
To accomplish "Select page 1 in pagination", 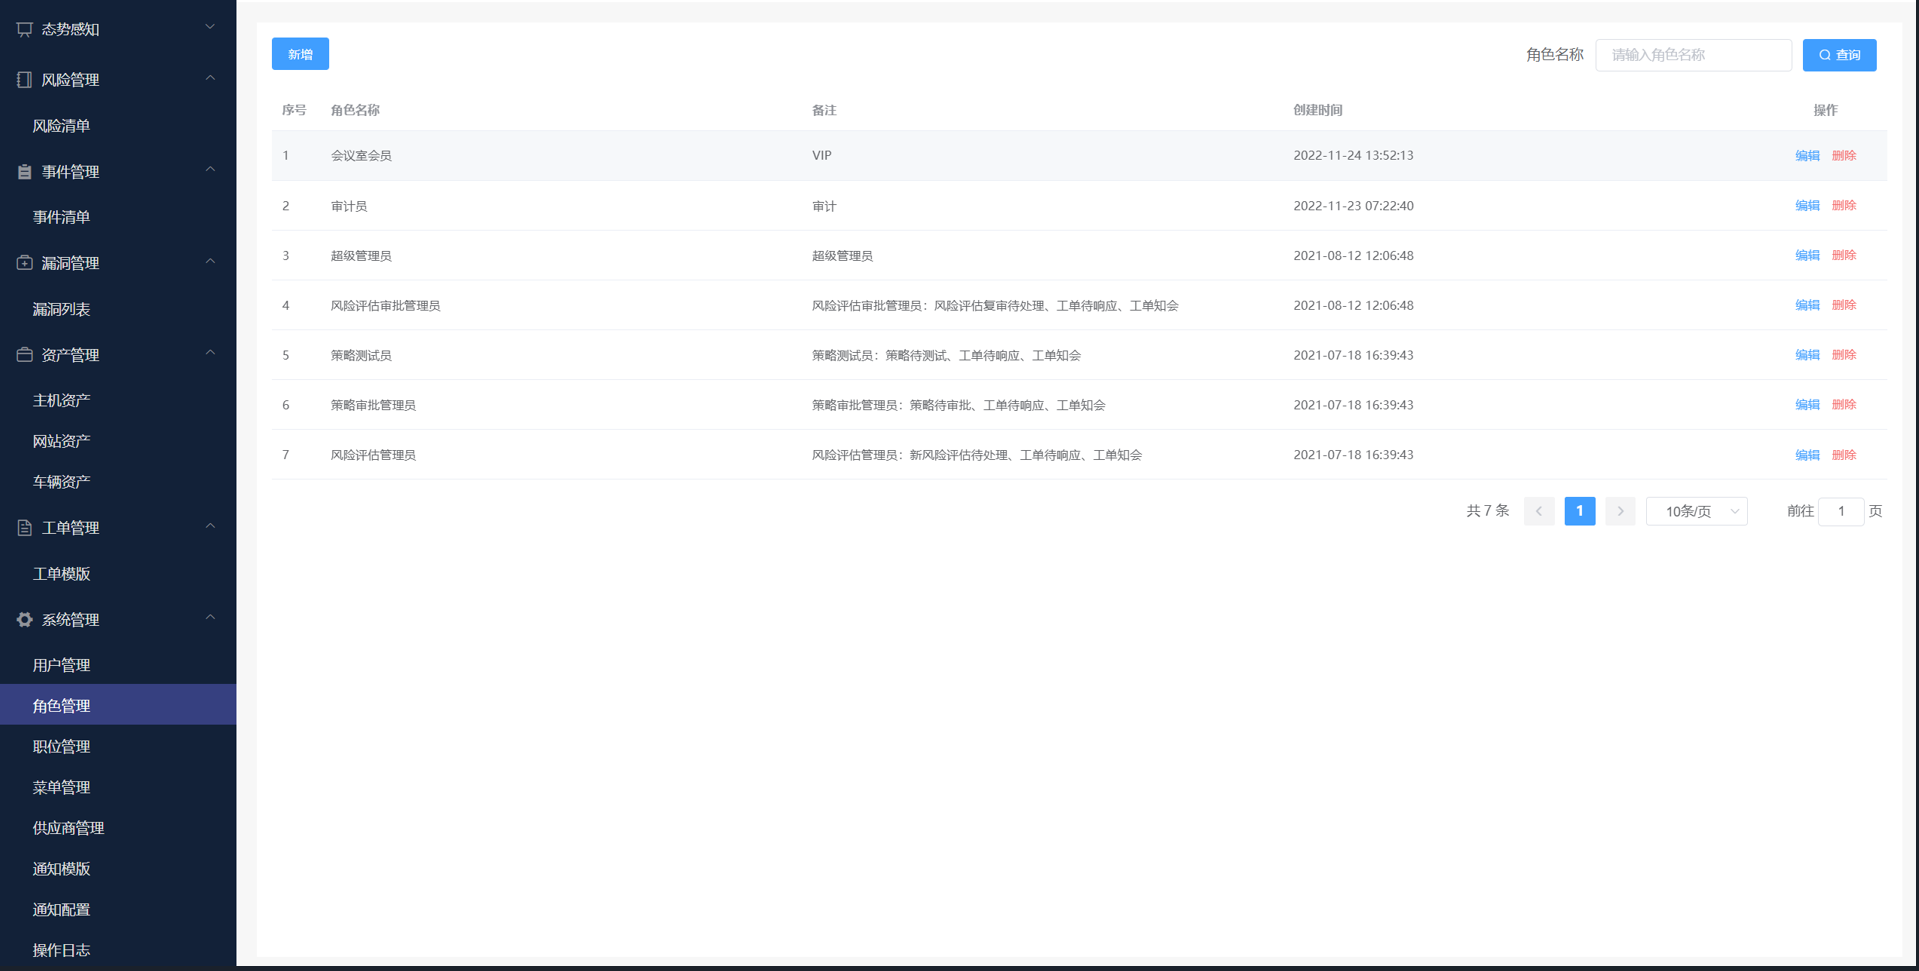I will point(1580,511).
